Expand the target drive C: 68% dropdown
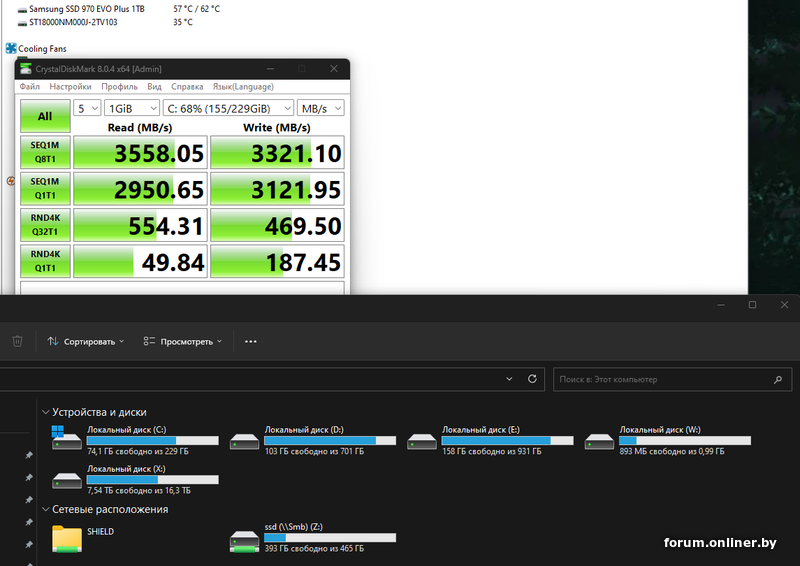Image resolution: width=800 pixels, height=566 pixels. pos(228,107)
